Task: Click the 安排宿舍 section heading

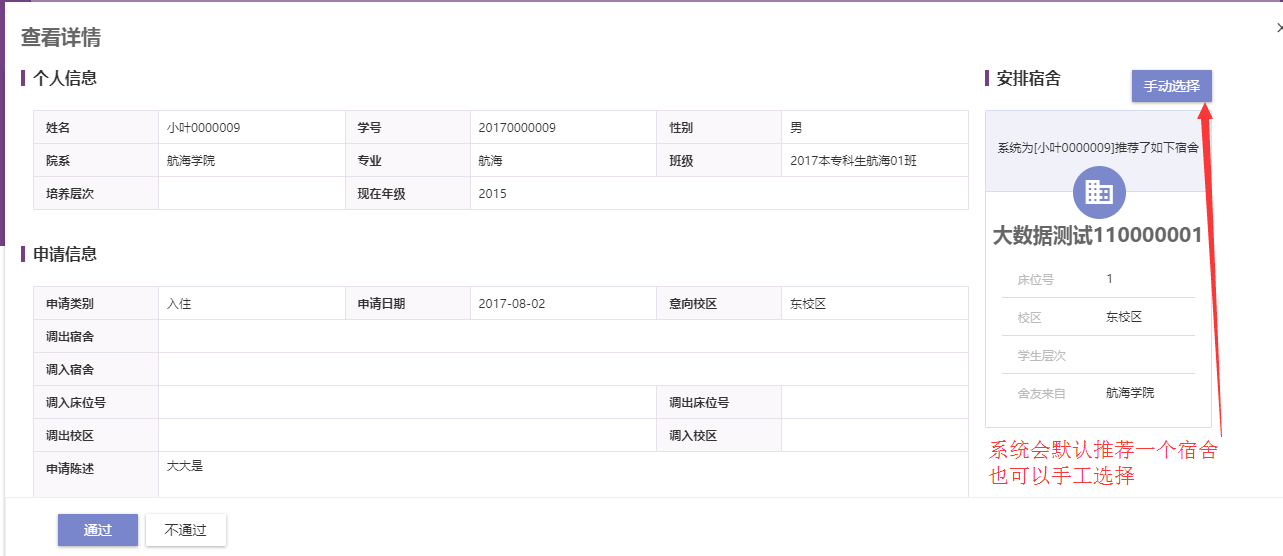Action: tap(1029, 78)
